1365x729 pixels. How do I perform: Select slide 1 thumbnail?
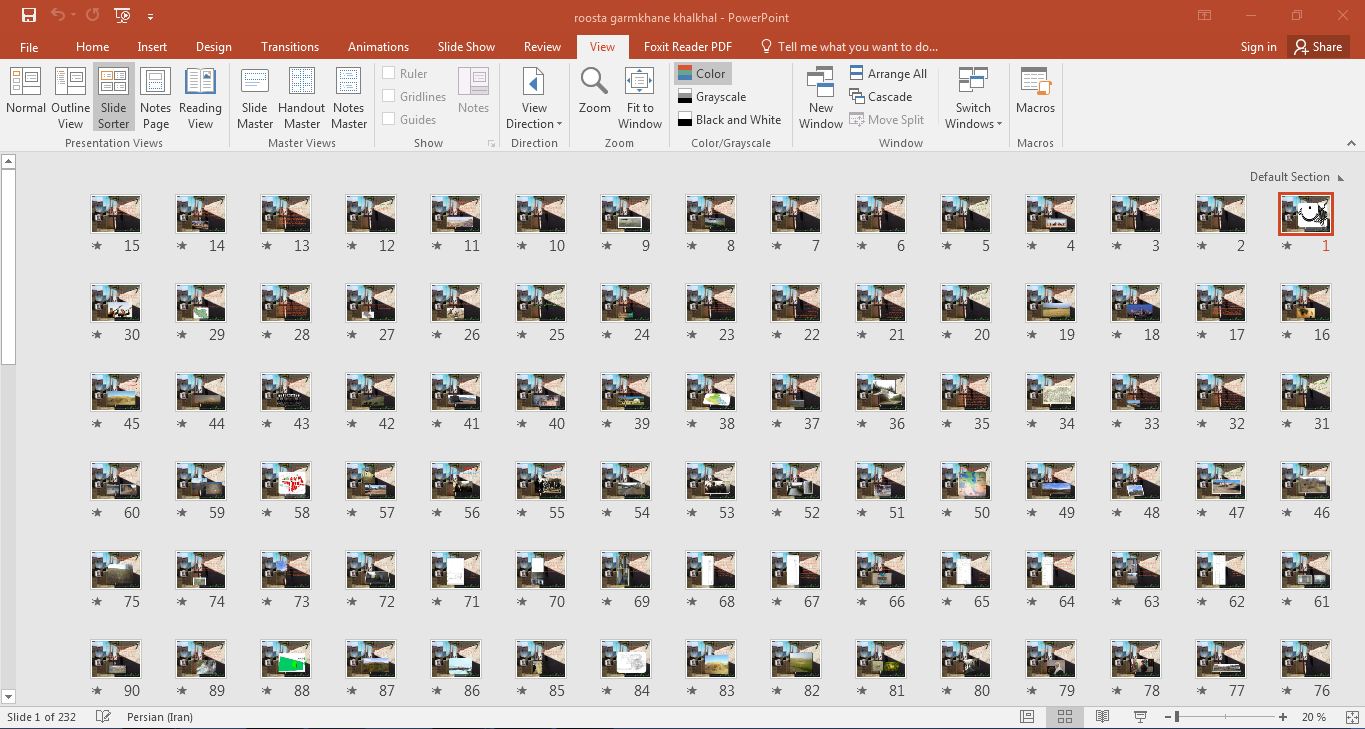1306,214
